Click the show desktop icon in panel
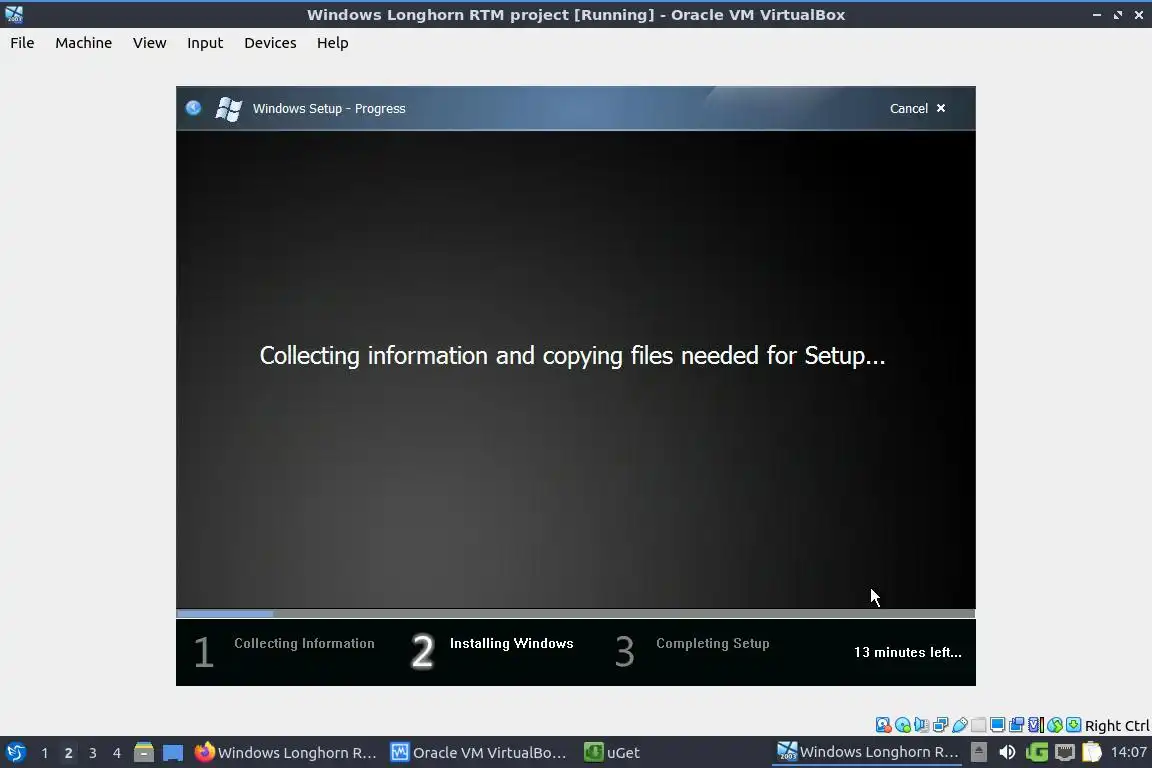This screenshot has height=768, width=1152. (x=173, y=752)
